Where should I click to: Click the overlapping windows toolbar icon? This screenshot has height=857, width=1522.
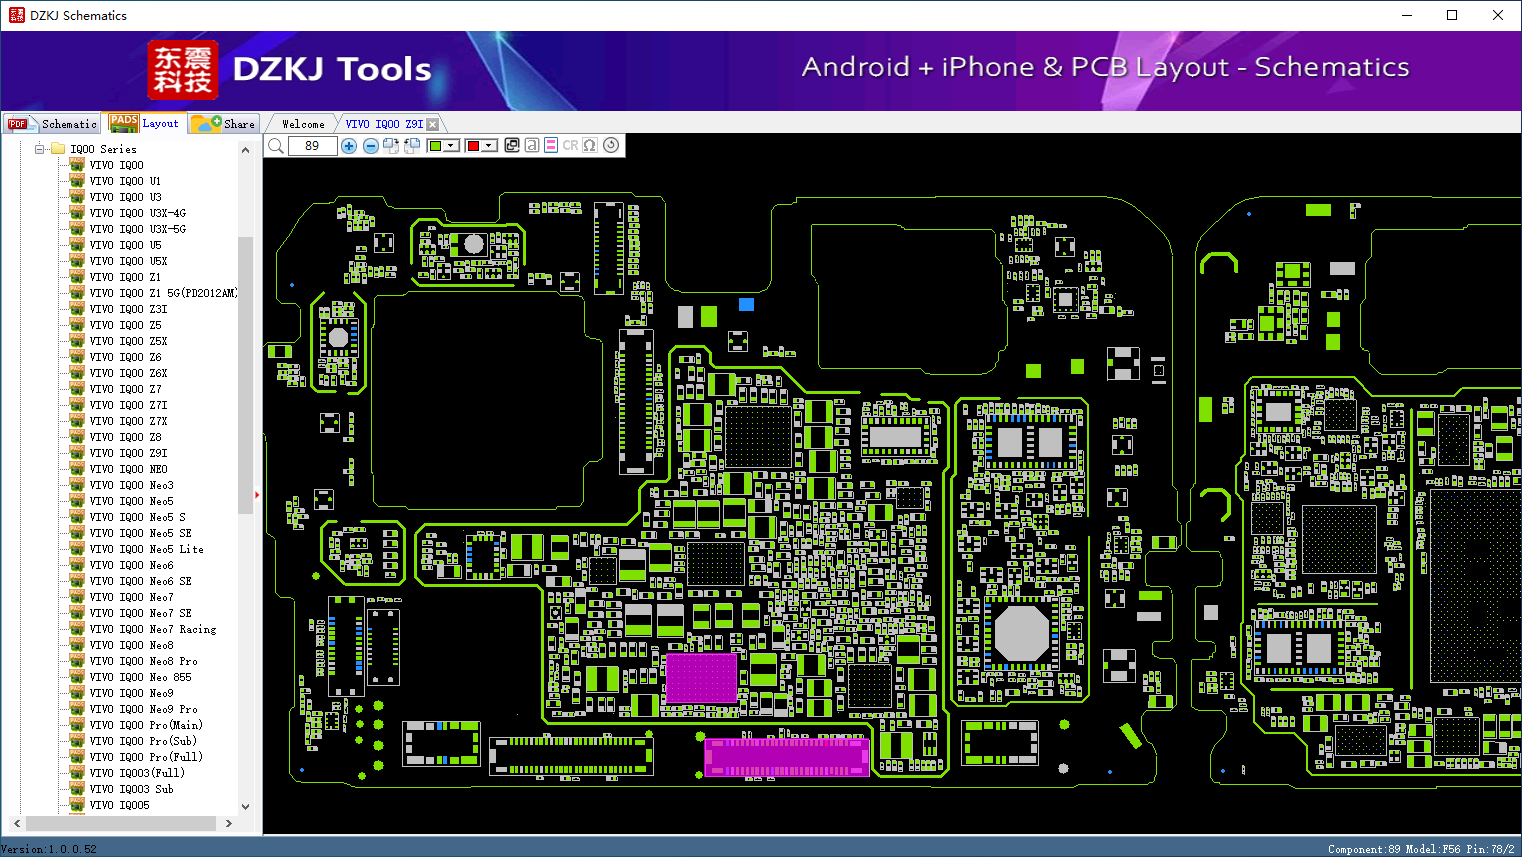point(512,145)
